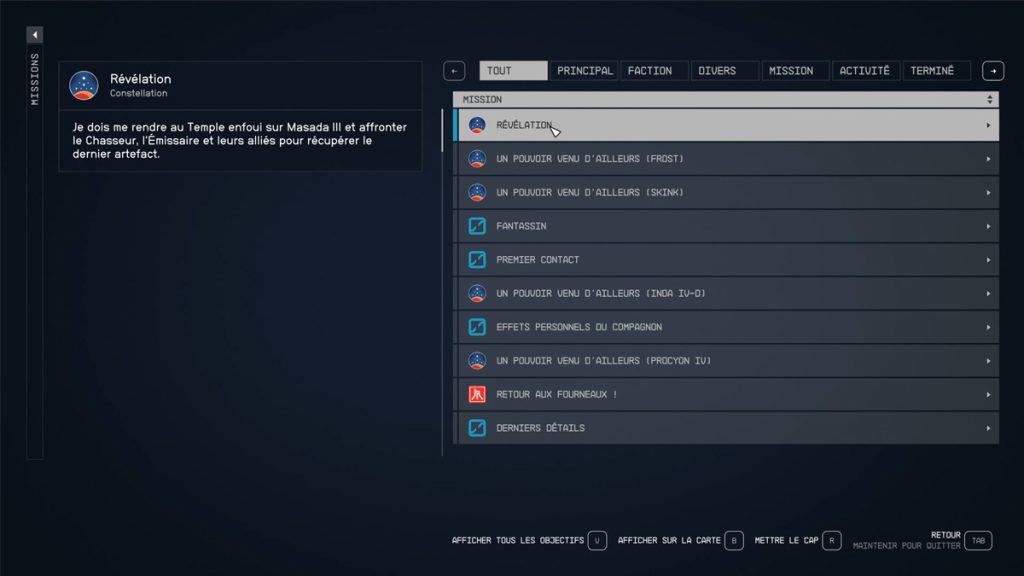Click the red faction icon on Retour aux Fourneaux
This screenshot has width=1024, height=576.
point(475,394)
